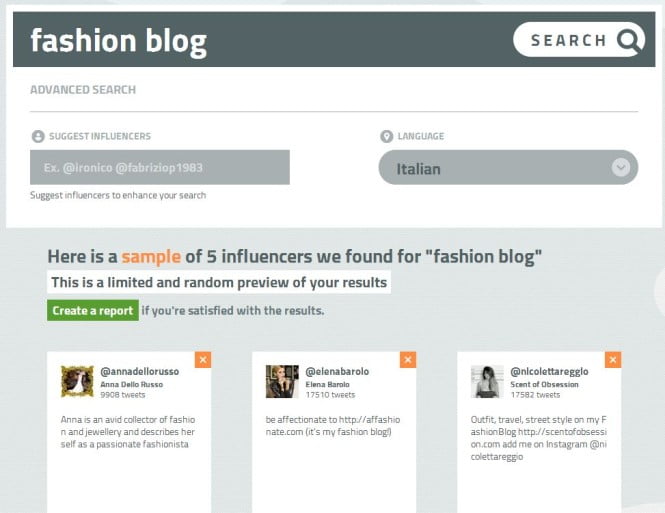Close the @nicolettareggio influencer card

612,360
